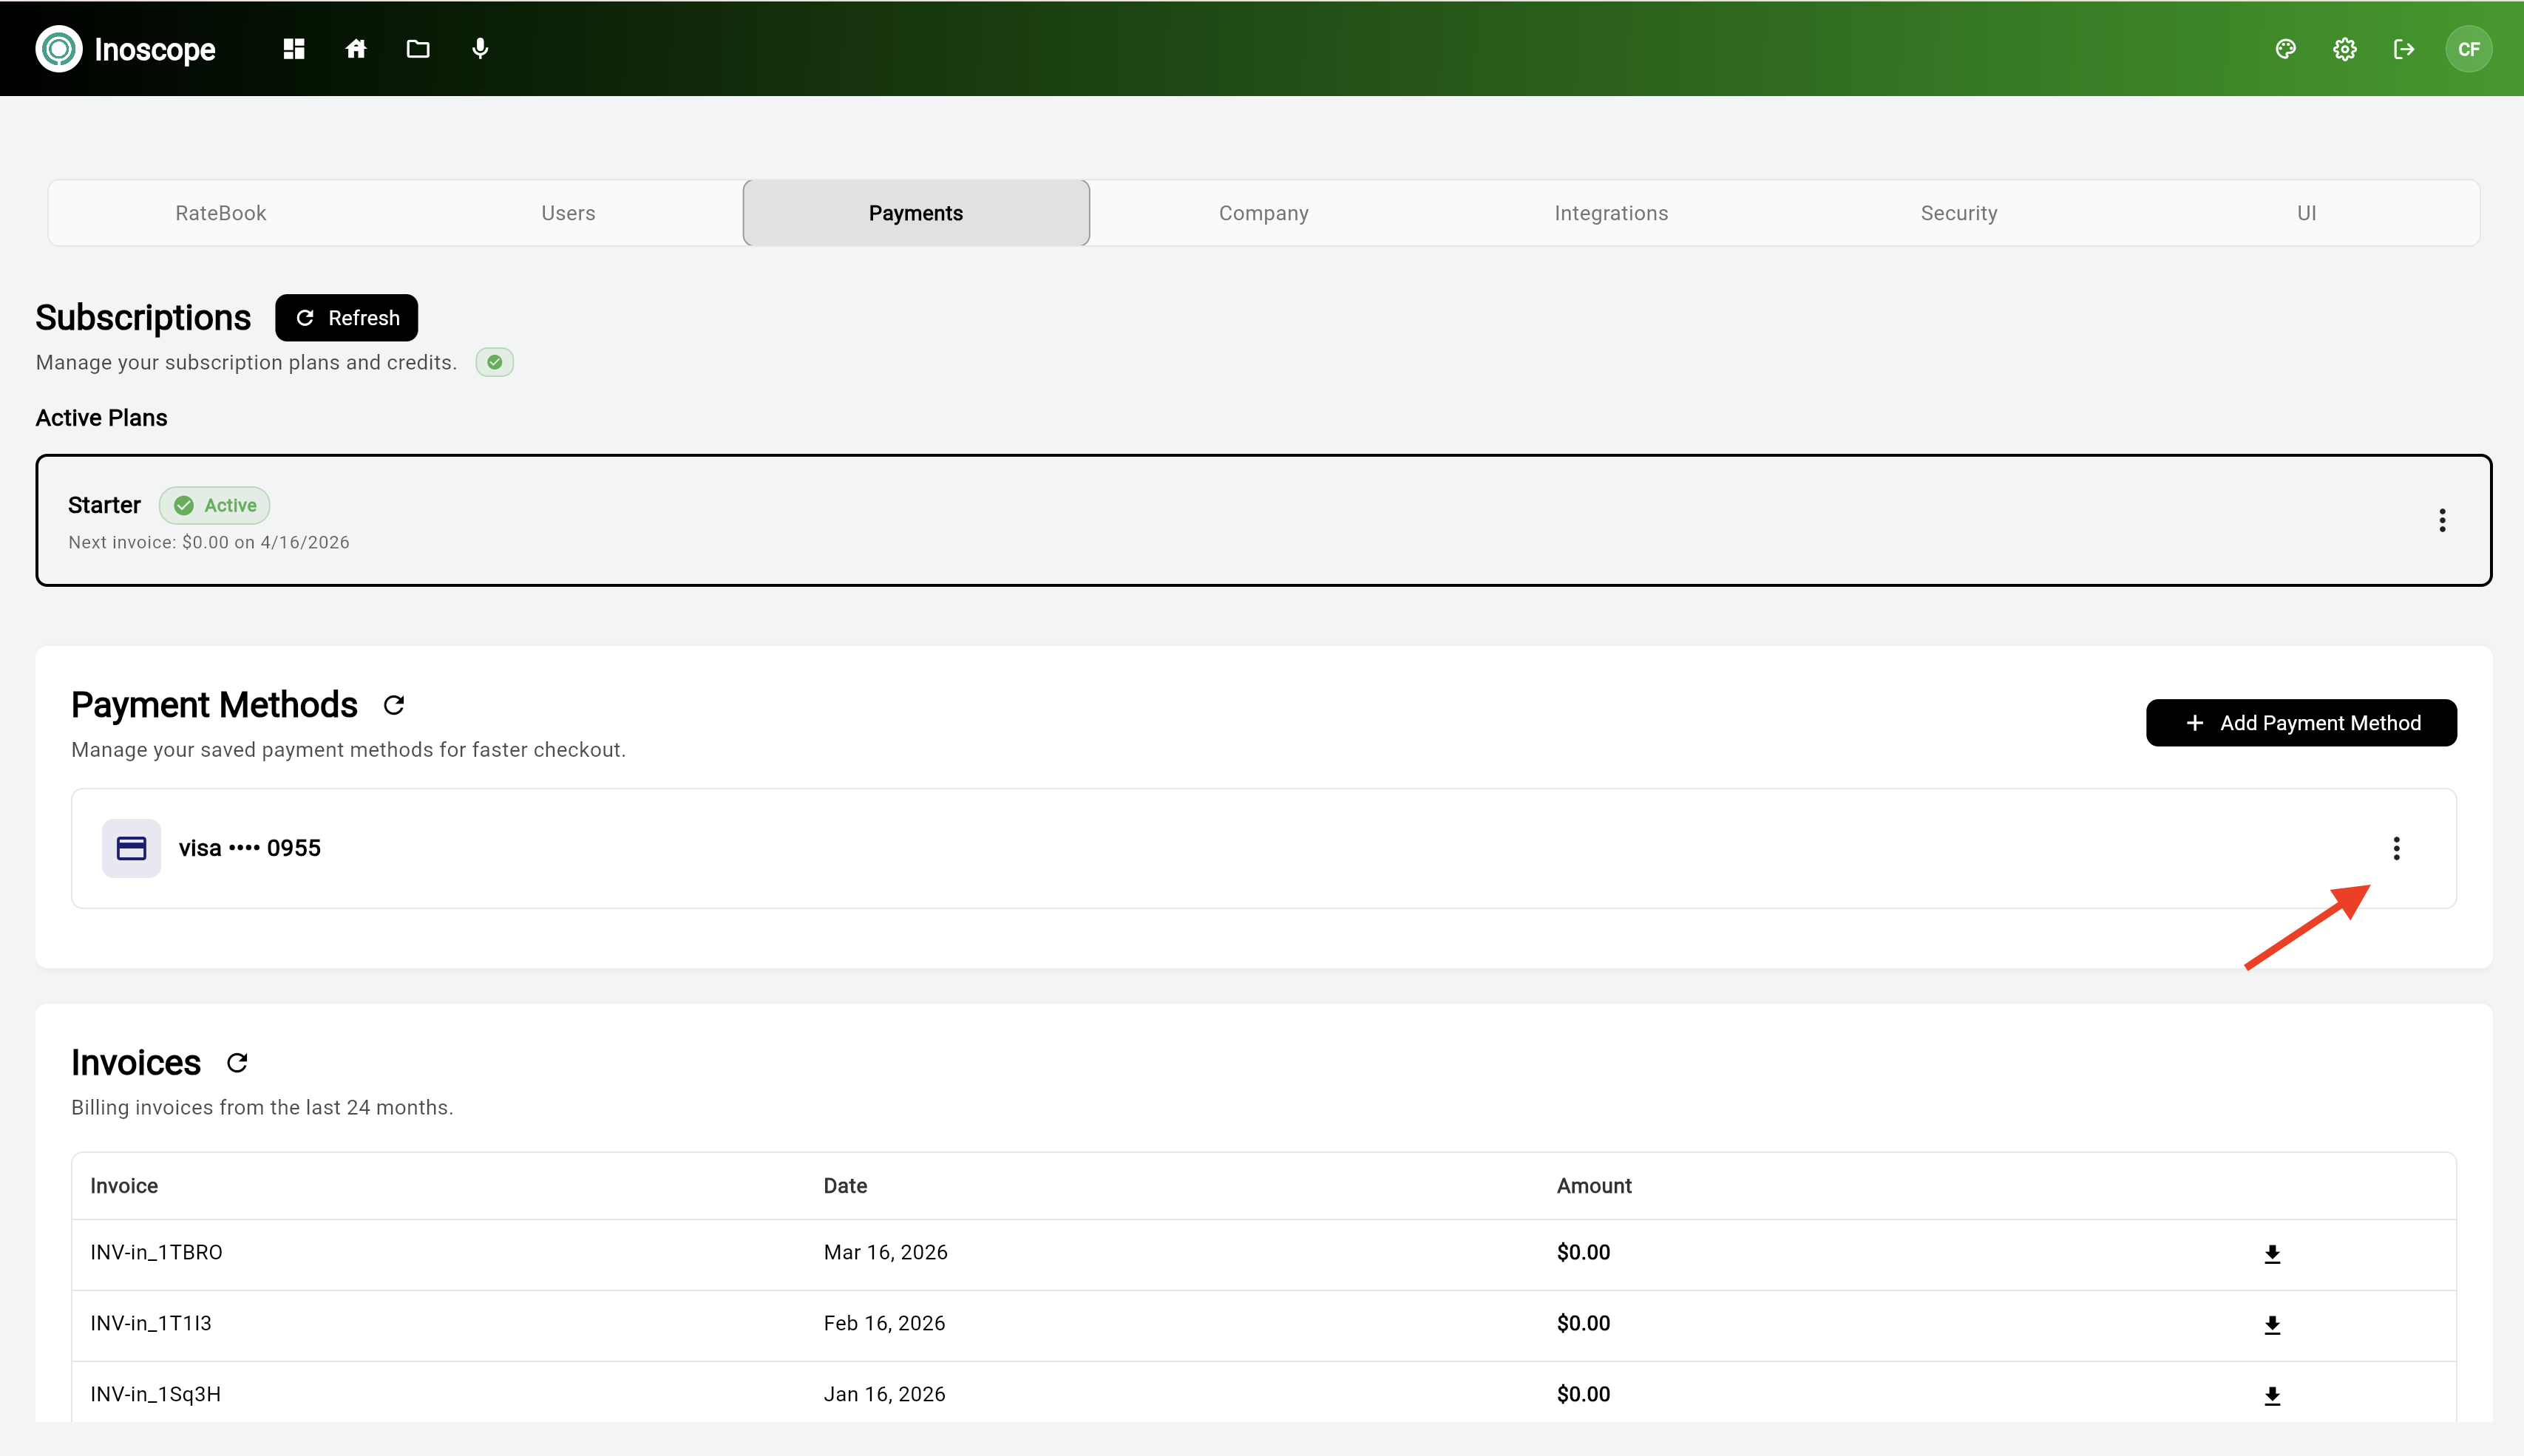This screenshot has height=1456, width=2524.
Task: Open the dashboard grid icon in navbar
Action: pyautogui.click(x=293, y=48)
